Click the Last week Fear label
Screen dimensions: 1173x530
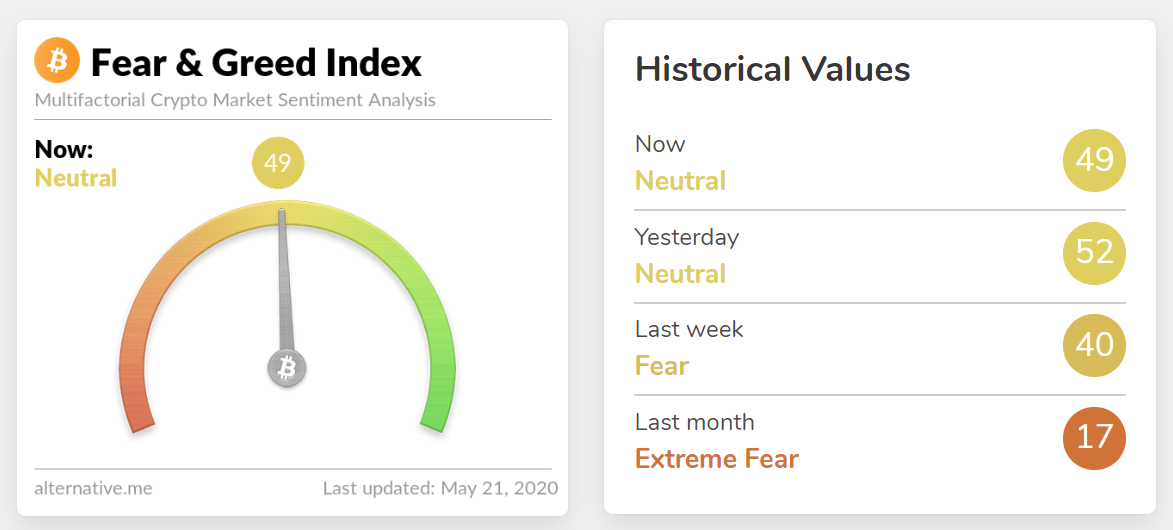click(662, 366)
